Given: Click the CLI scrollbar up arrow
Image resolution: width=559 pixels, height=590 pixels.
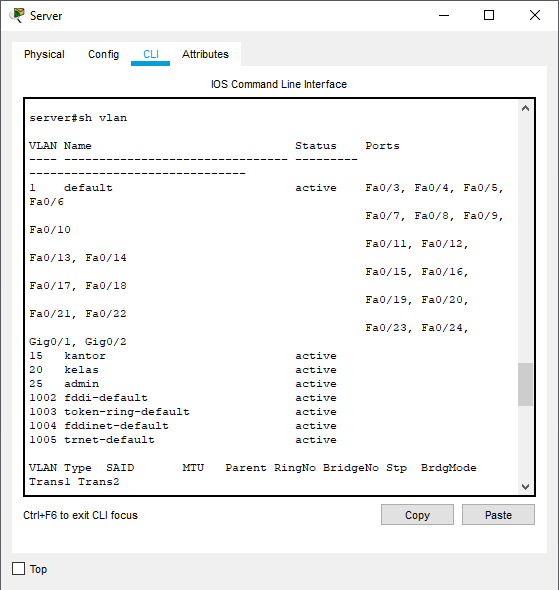Looking at the screenshot, I should coord(525,109).
